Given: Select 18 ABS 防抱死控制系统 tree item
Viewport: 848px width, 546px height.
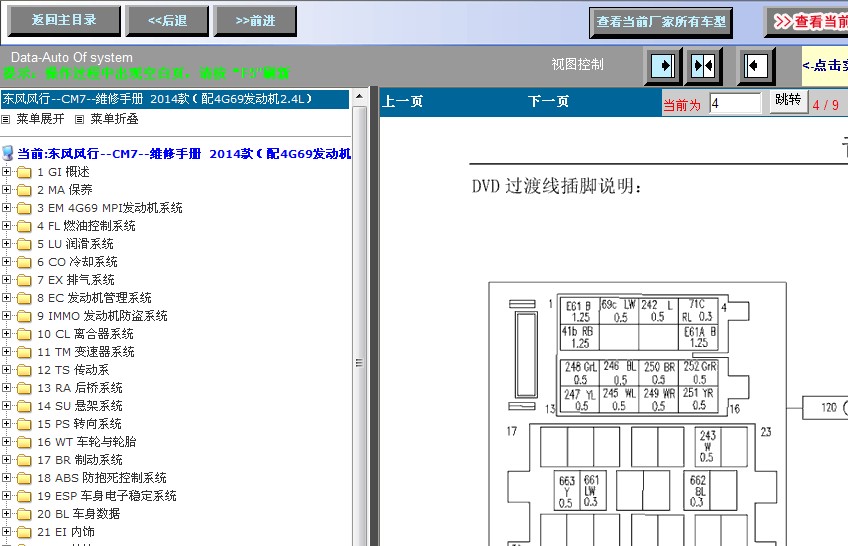Looking at the screenshot, I should [102, 478].
